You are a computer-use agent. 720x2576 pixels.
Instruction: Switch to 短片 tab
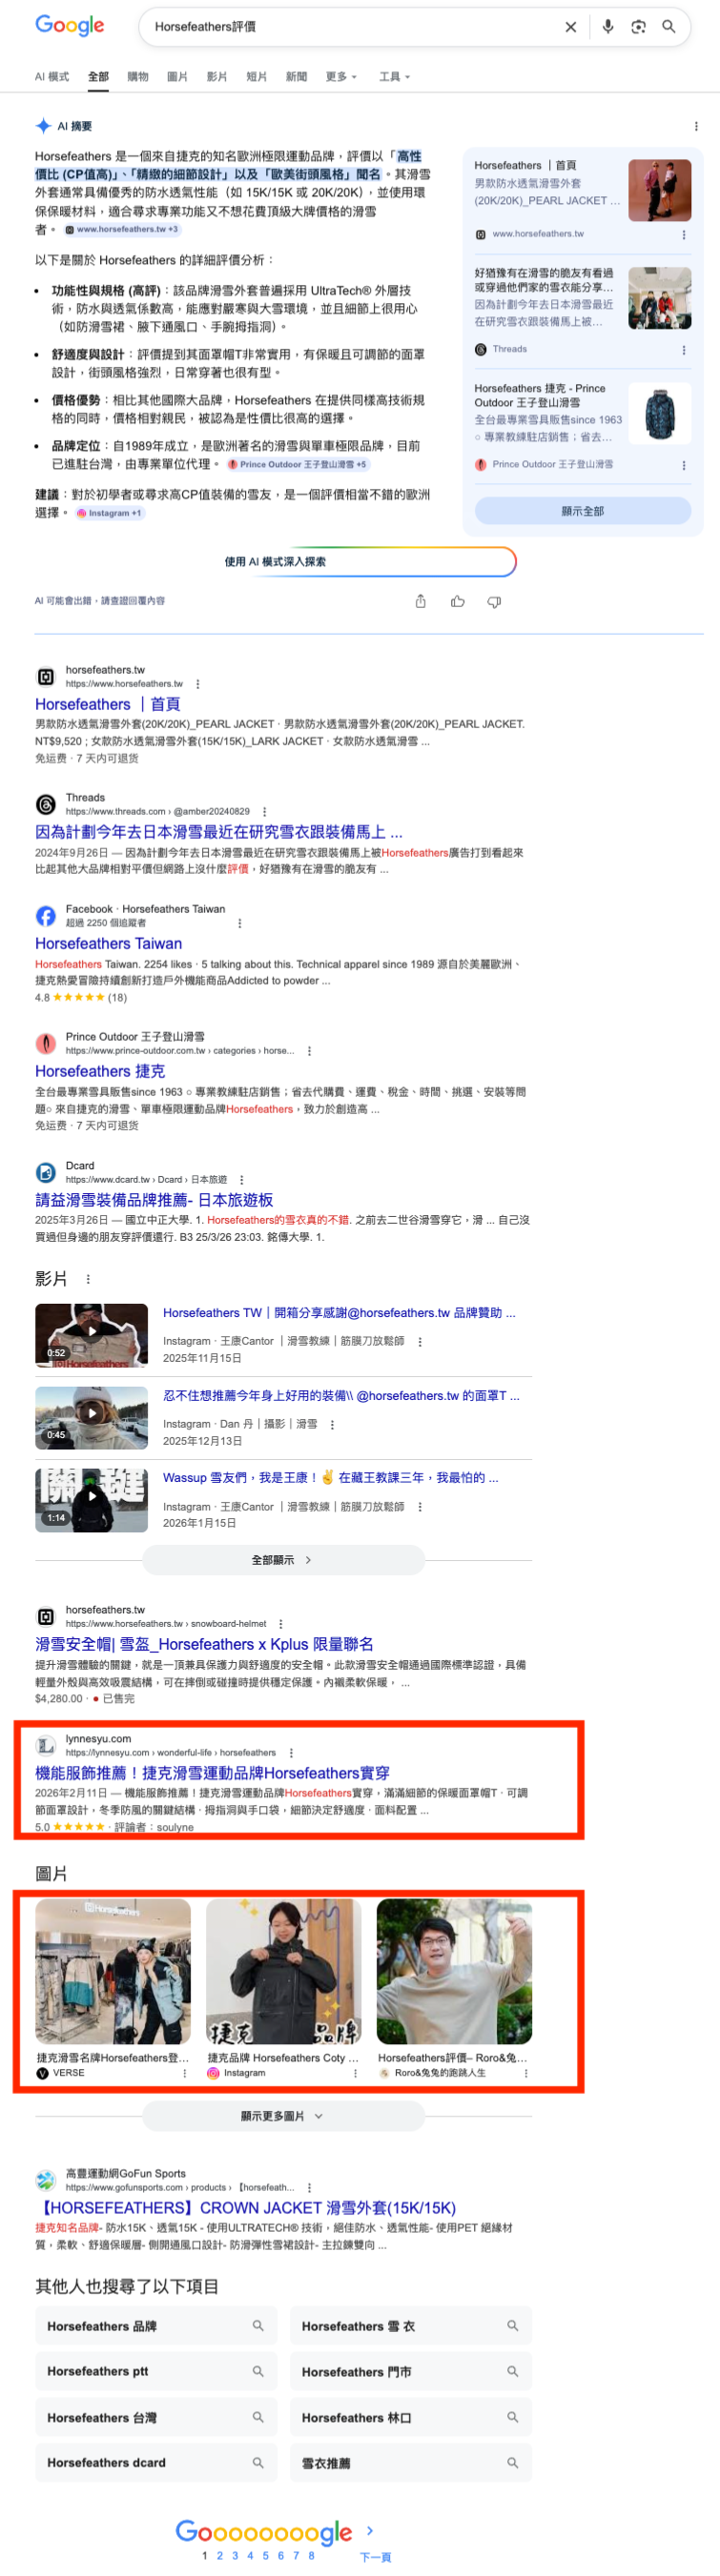point(257,77)
